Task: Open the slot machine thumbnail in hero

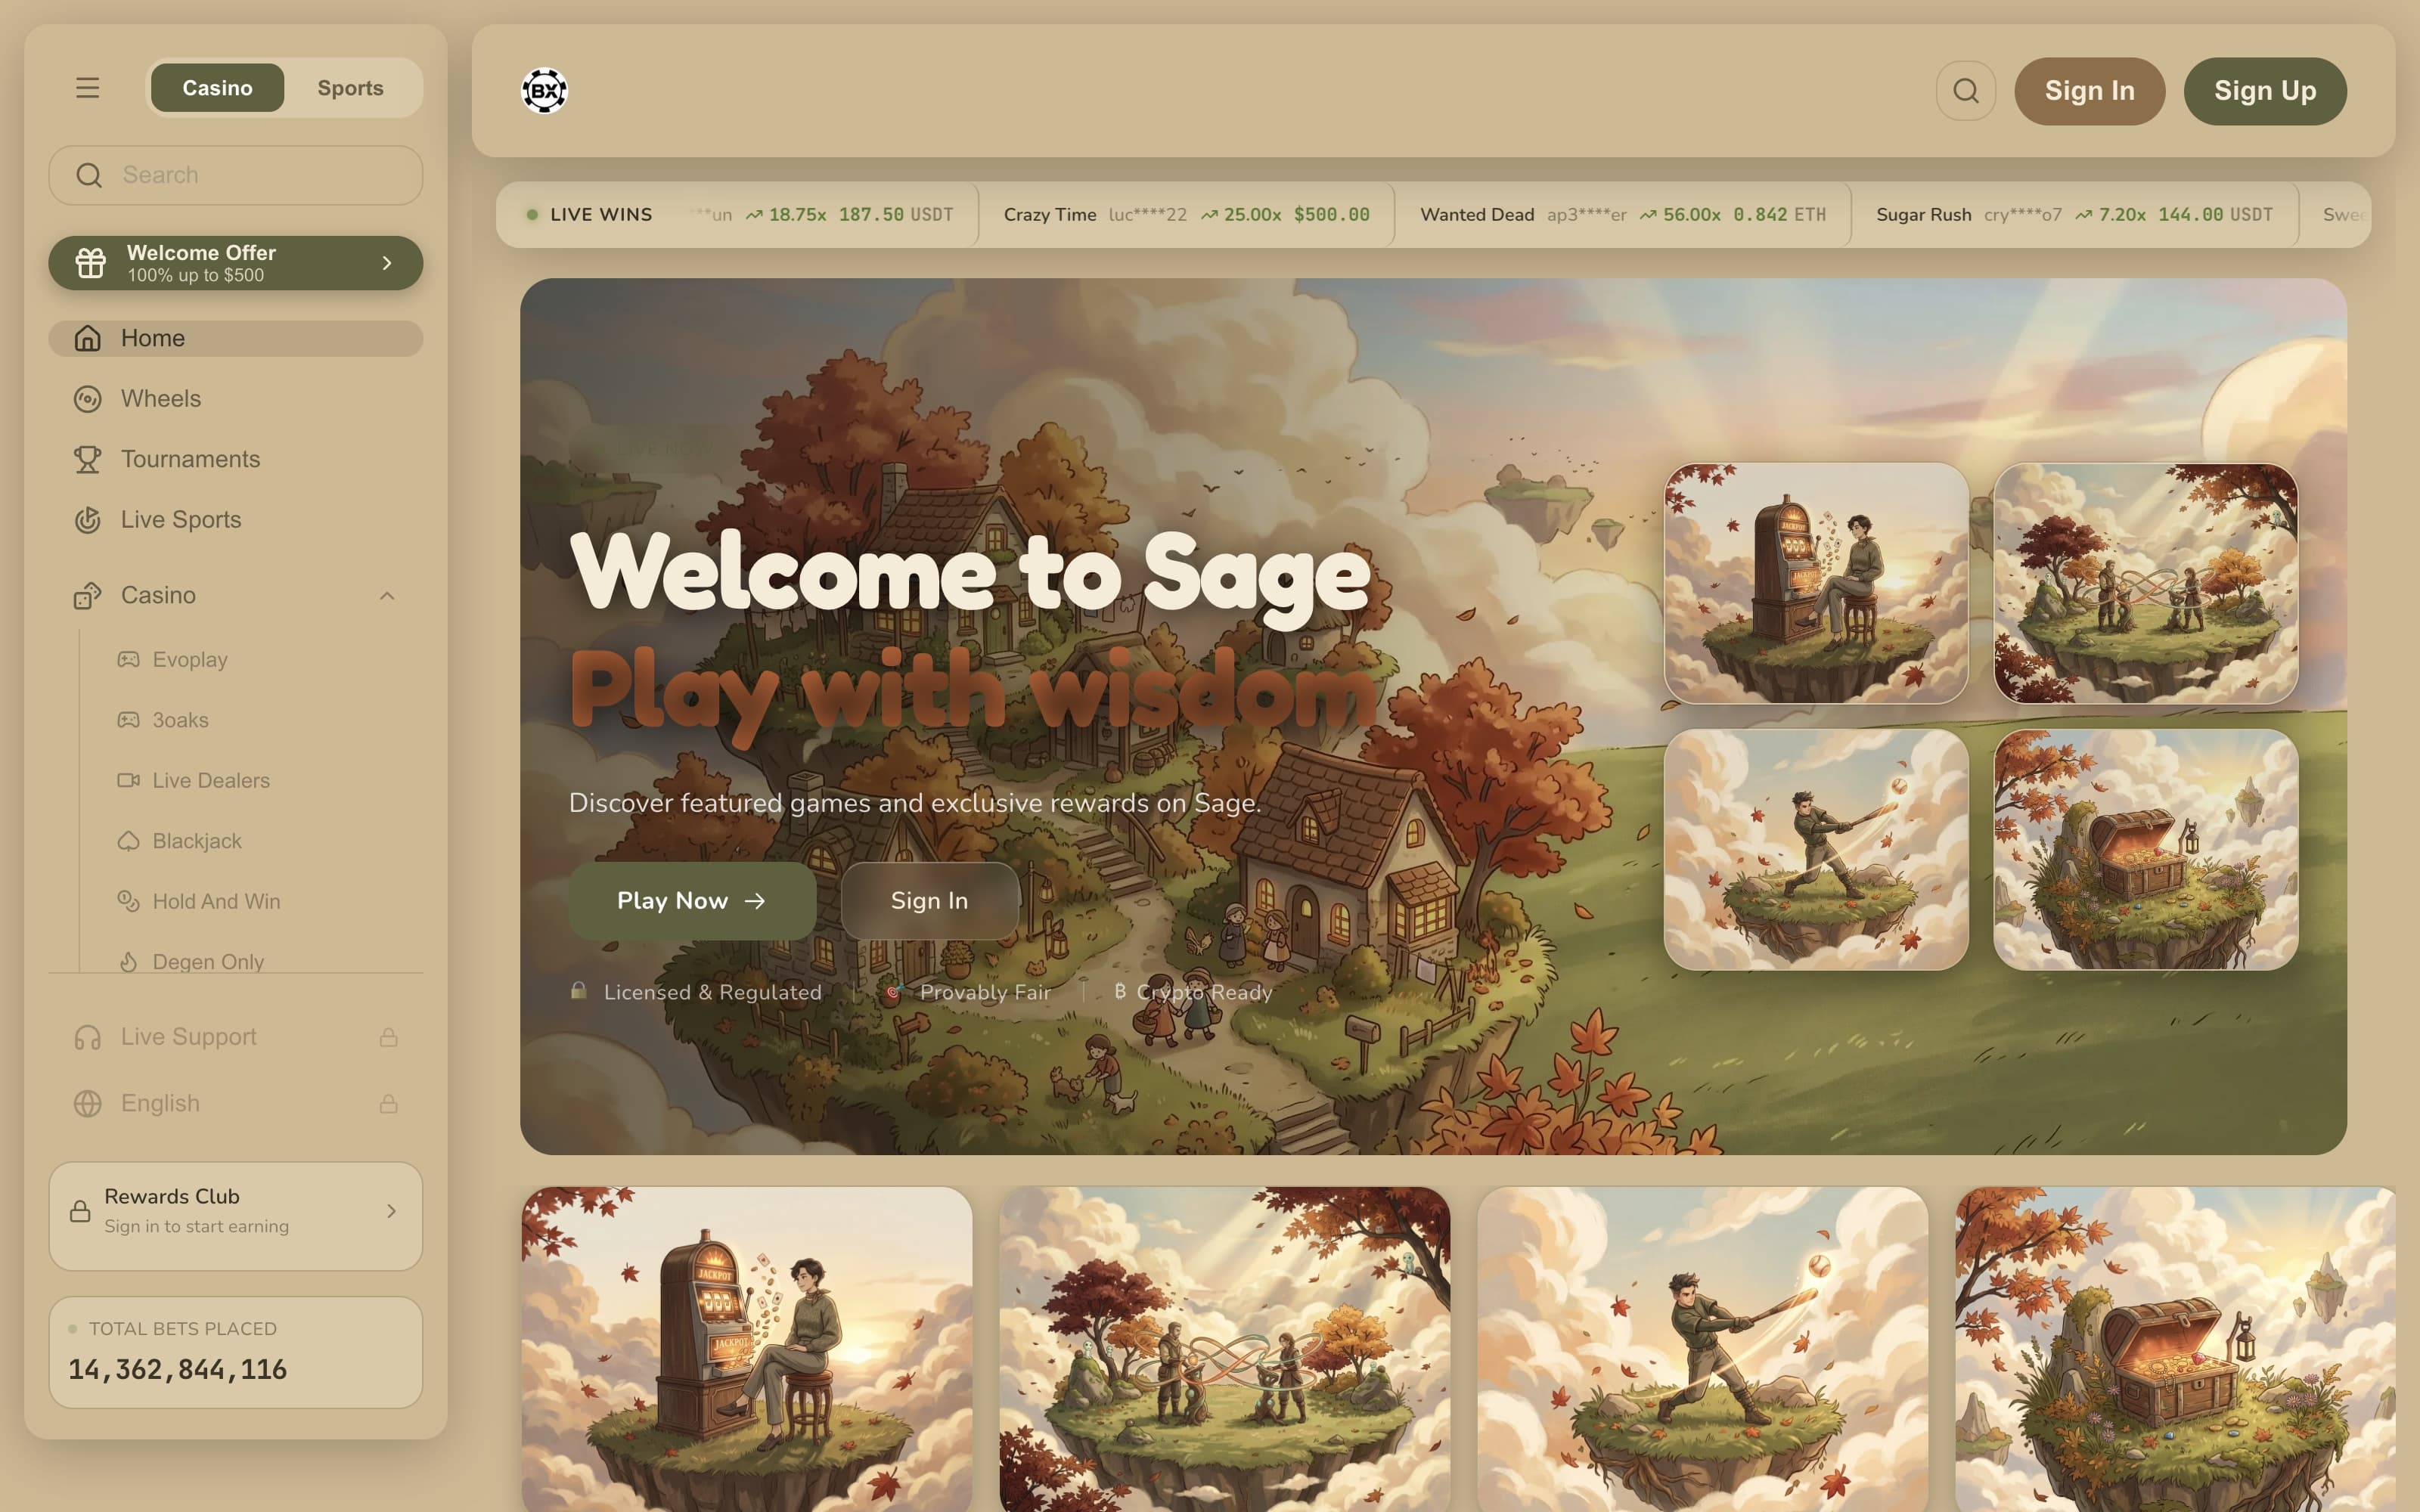Action: point(1816,583)
